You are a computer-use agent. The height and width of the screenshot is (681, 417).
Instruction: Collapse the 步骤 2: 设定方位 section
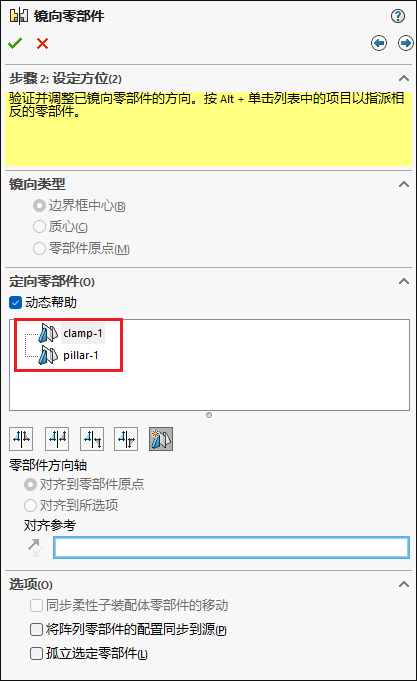[x=404, y=78]
